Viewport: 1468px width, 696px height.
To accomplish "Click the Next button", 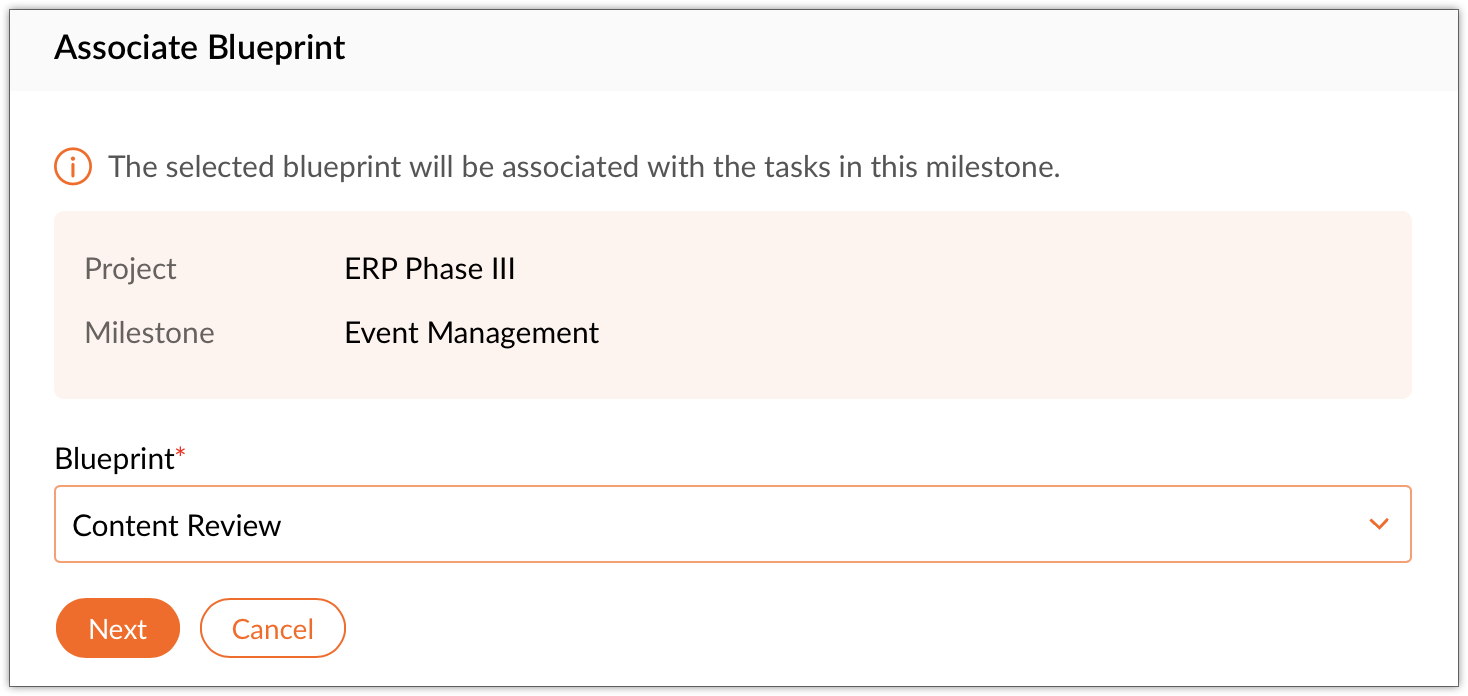I will click(x=118, y=628).
